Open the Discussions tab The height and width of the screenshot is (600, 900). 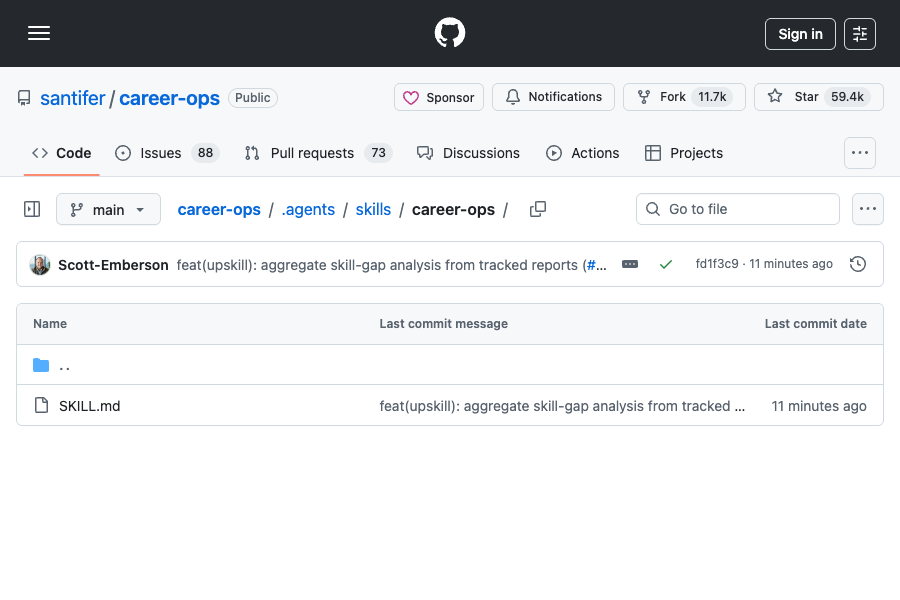coord(468,153)
